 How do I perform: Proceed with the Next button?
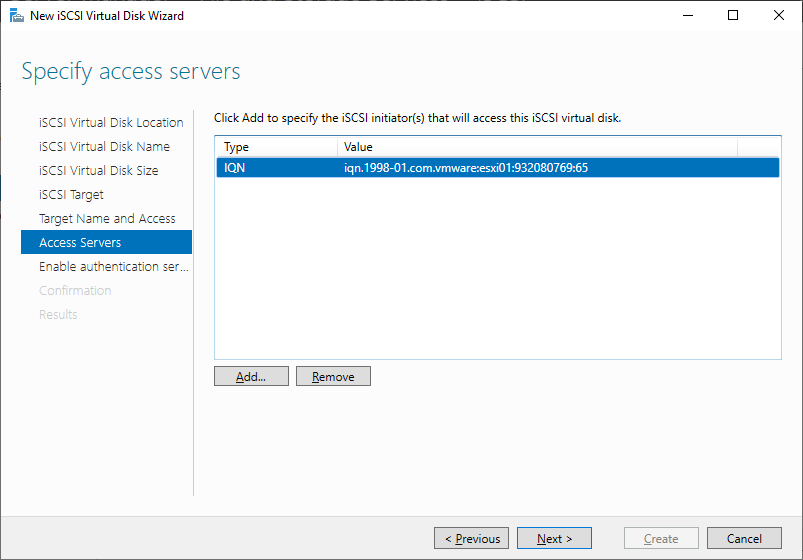coord(554,538)
